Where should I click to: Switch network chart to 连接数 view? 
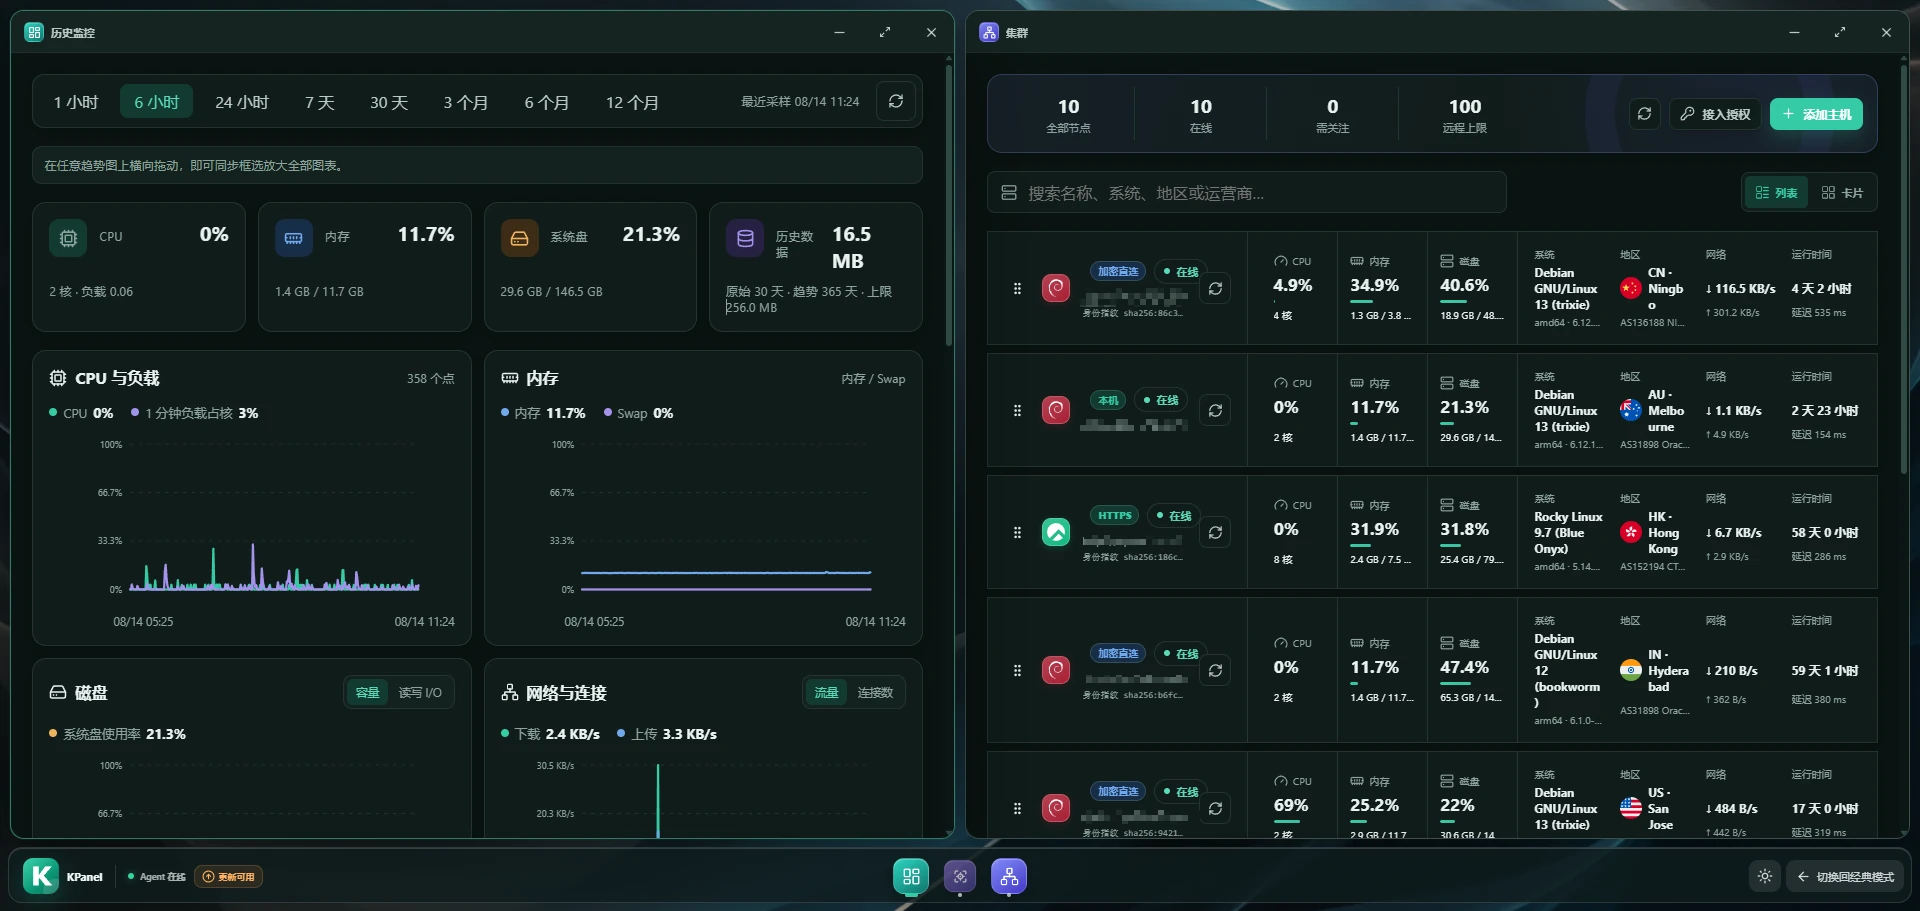(875, 692)
